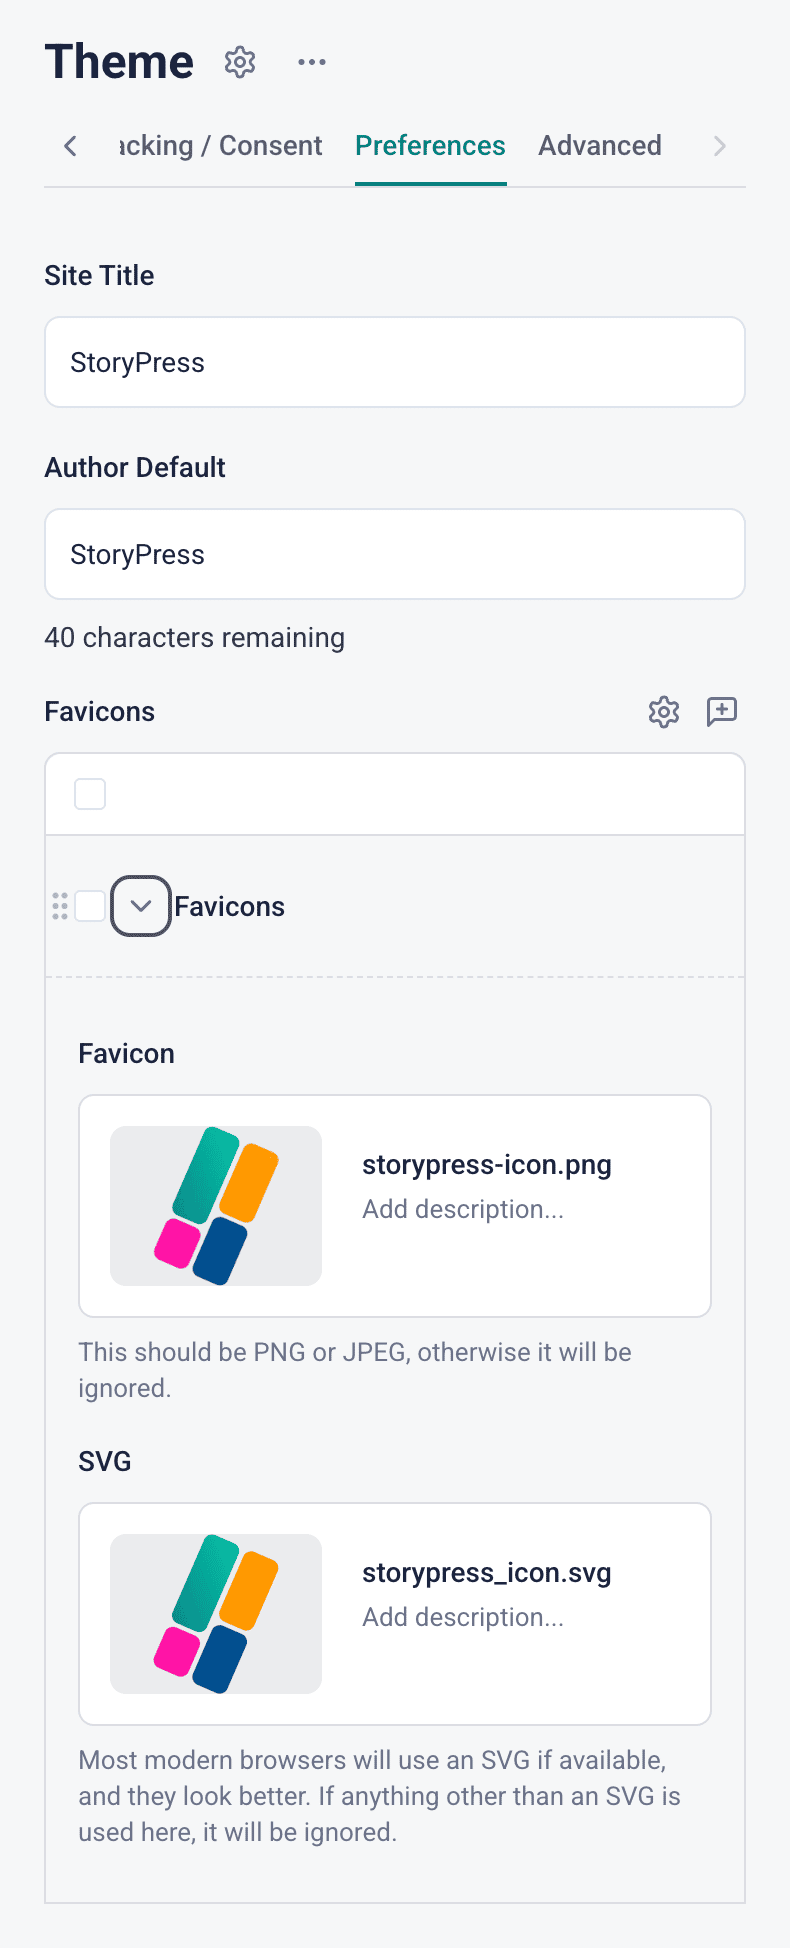Open the storypress_icon.svg thumbnail
Viewport: 790px width, 1948px height.
tap(216, 1614)
